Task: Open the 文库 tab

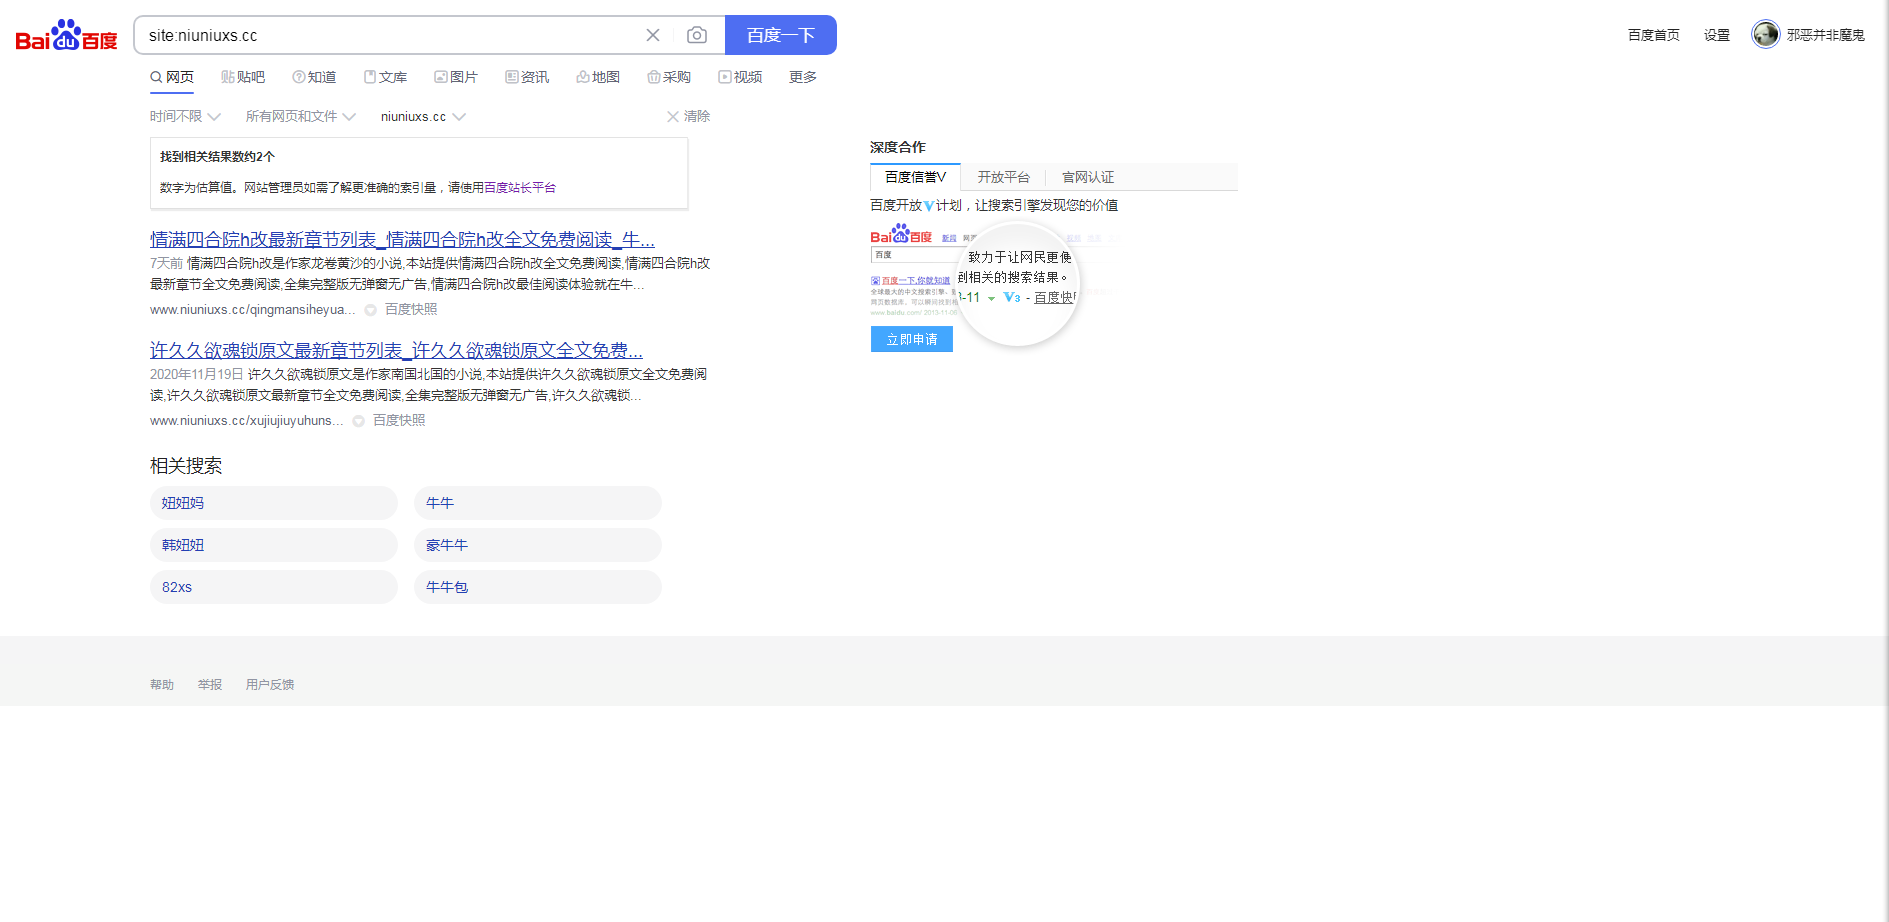Action: pyautogui.click(x=385, y=77)
